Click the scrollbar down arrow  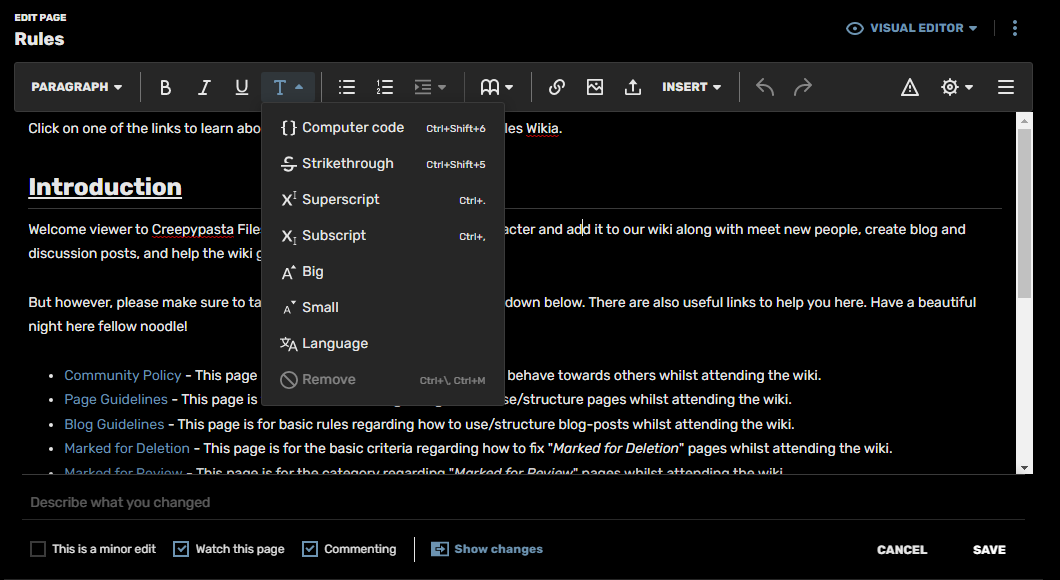click(x=1024, y=468)
